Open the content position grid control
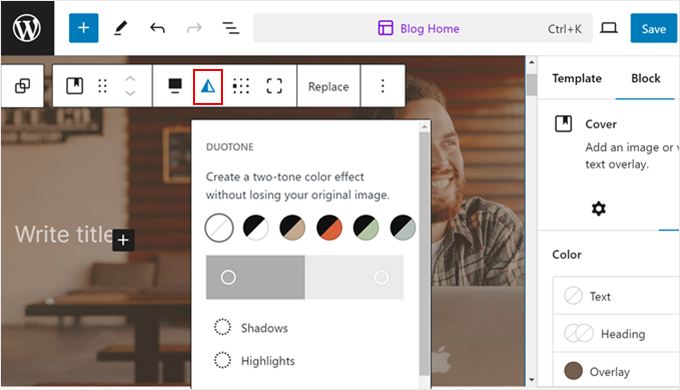This screenshot has width=680, height=390. coord(241,86)
